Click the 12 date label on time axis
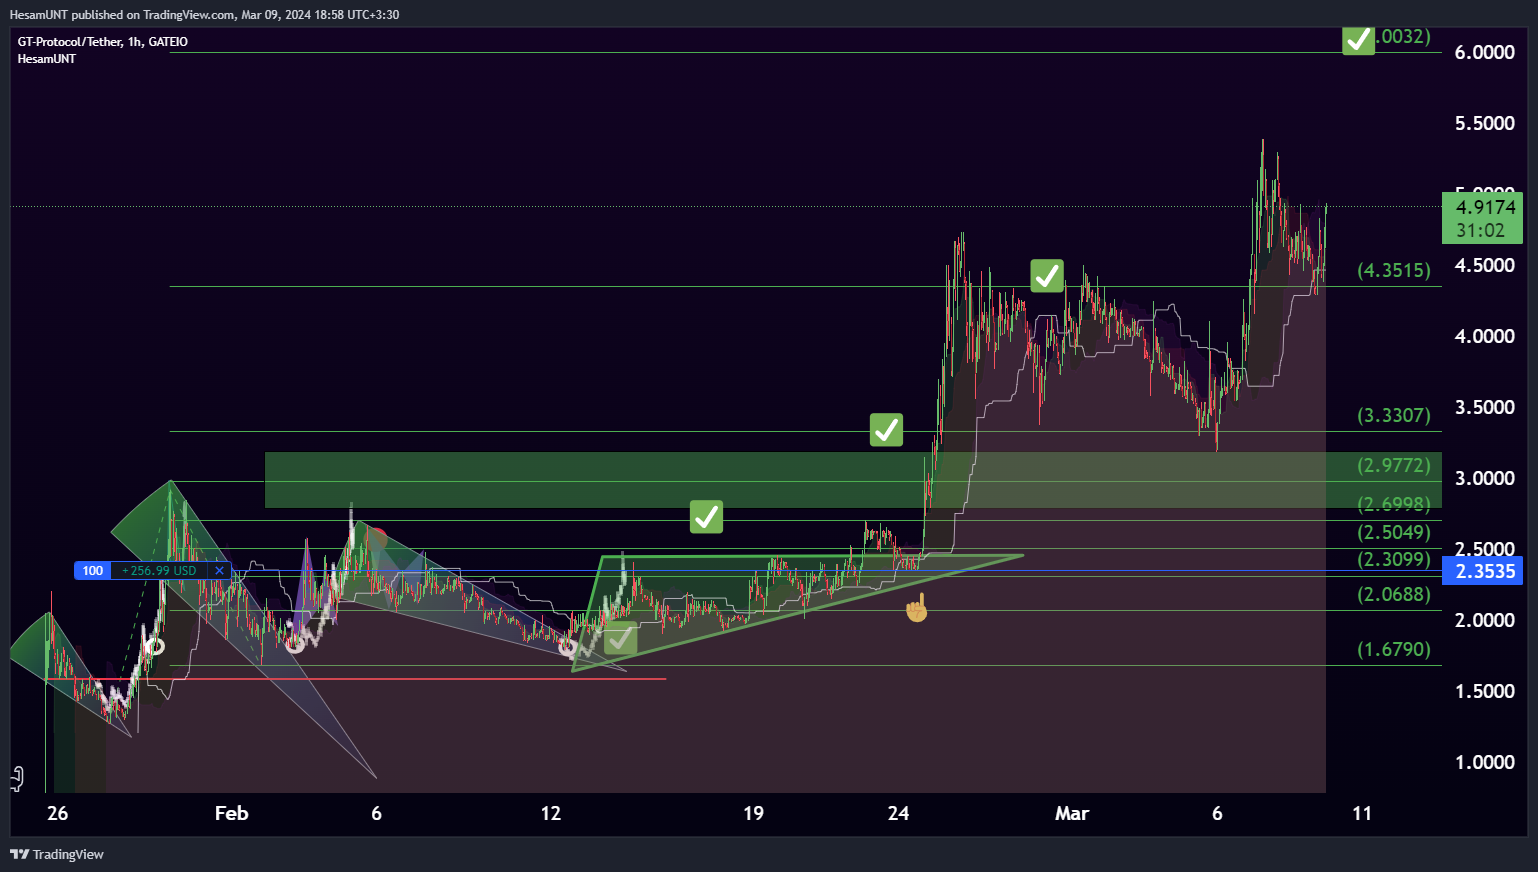Image resolution: width=1538 pixels, height=872 pixels. [x=551, y=813]
